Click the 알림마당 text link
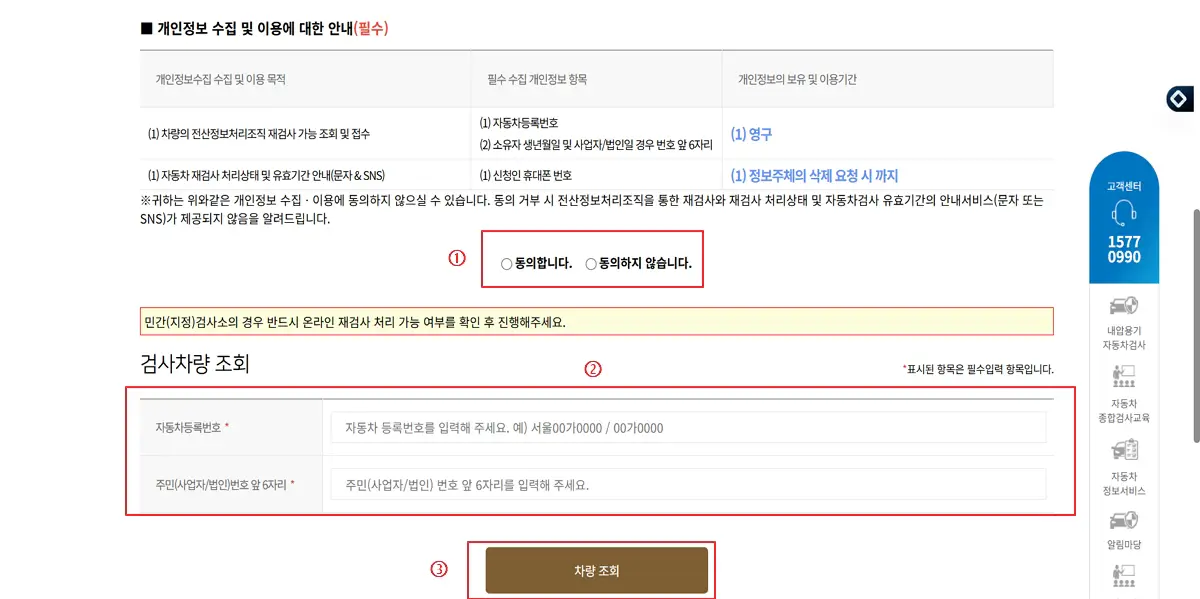 click(x=1124, y=545)
